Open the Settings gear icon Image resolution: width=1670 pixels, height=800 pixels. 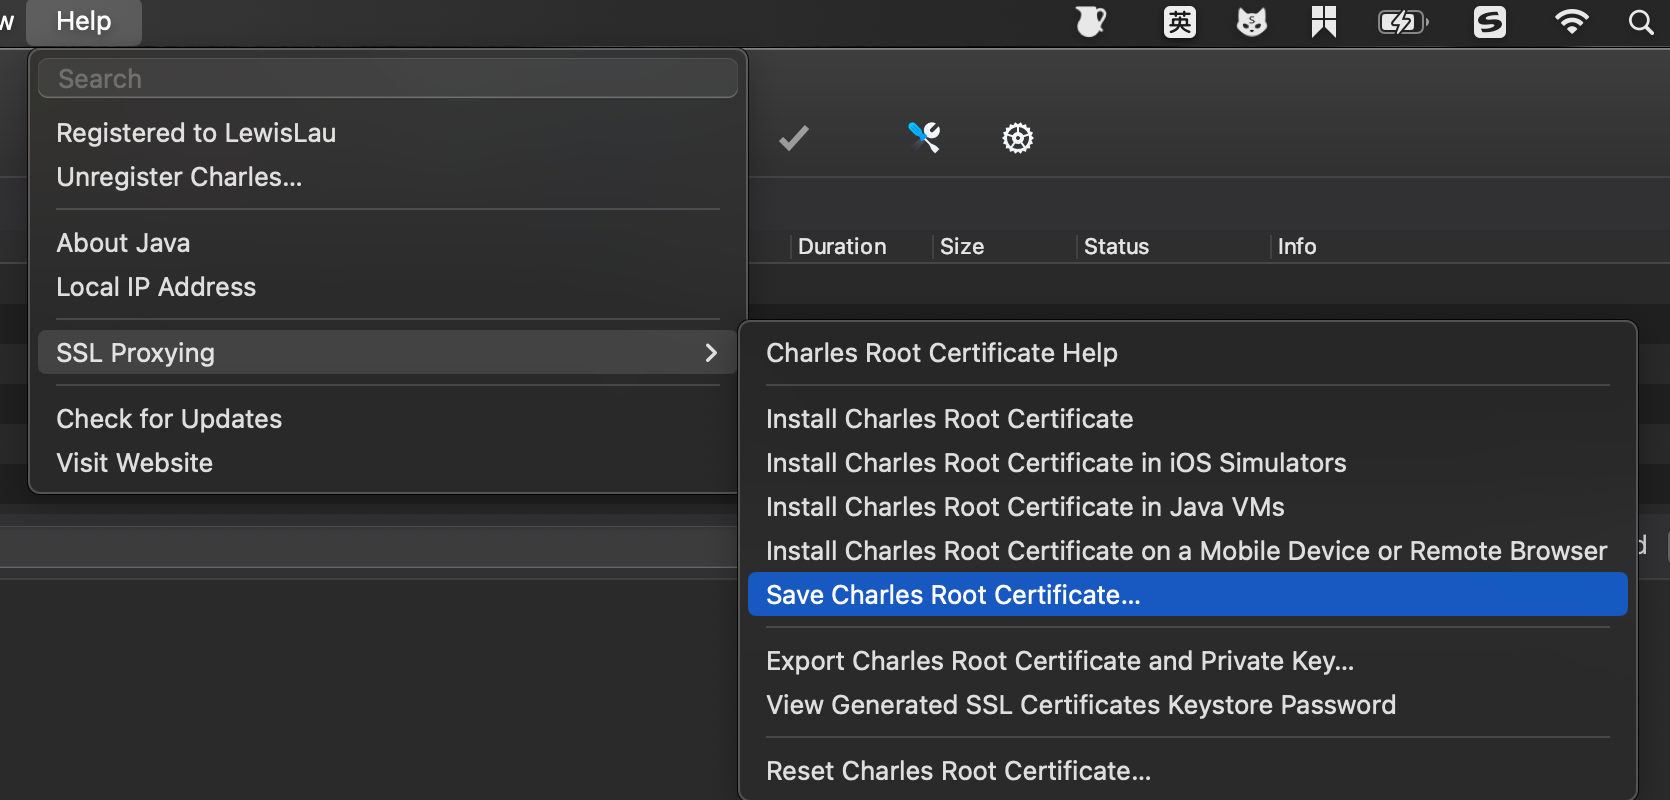click(x=1018, y=138)
